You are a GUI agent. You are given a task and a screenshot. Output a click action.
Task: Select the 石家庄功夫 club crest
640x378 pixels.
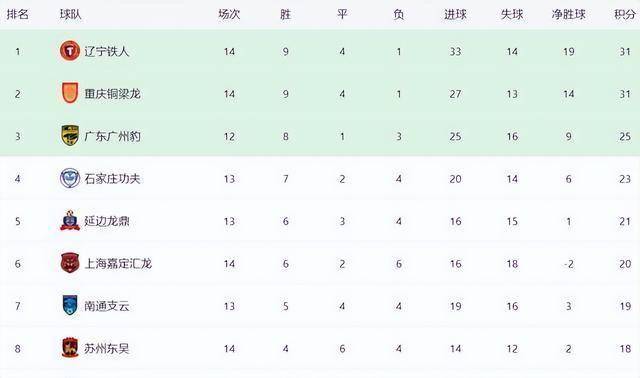pyautogui.click(x=70, y=178)
